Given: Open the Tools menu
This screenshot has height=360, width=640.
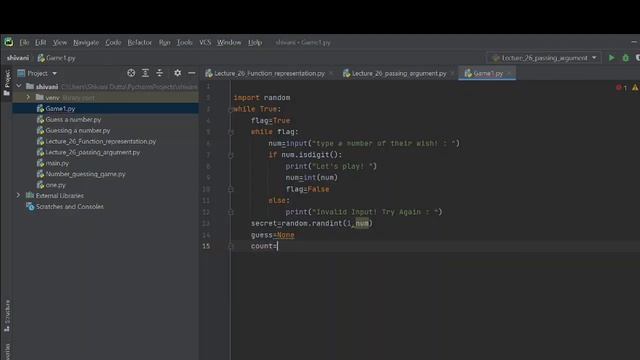Looking at the screenshot, I should [184, 42].
